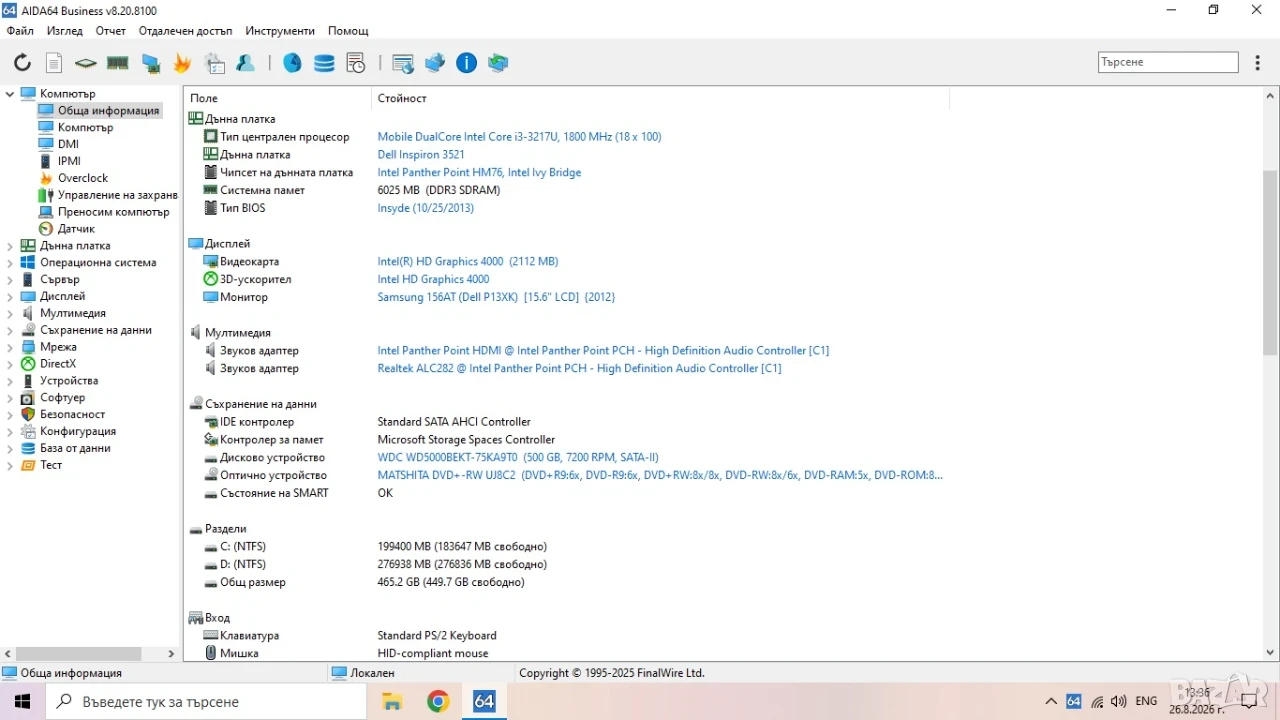This screenshot has height=720, width=1280.
Task: Open the Windows Start menu
Action: pos(22,702)
